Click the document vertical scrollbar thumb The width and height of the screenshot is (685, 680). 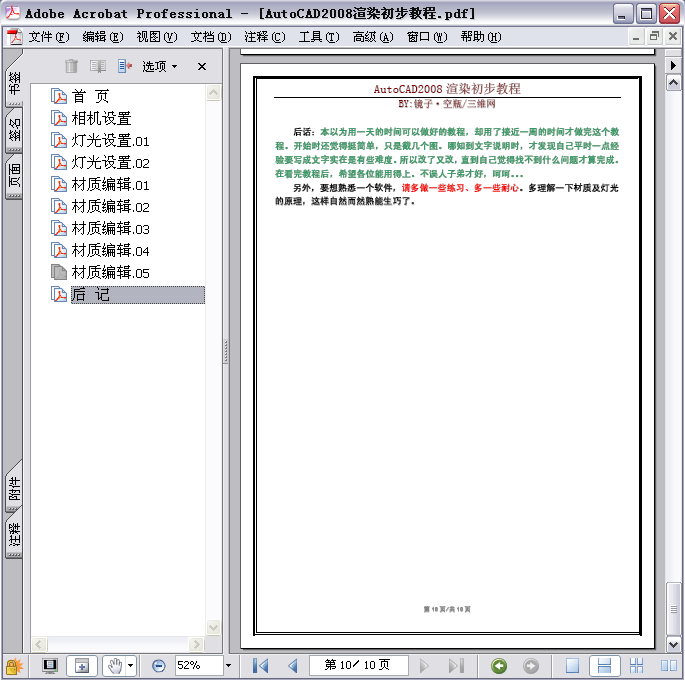tap(674, 609)
